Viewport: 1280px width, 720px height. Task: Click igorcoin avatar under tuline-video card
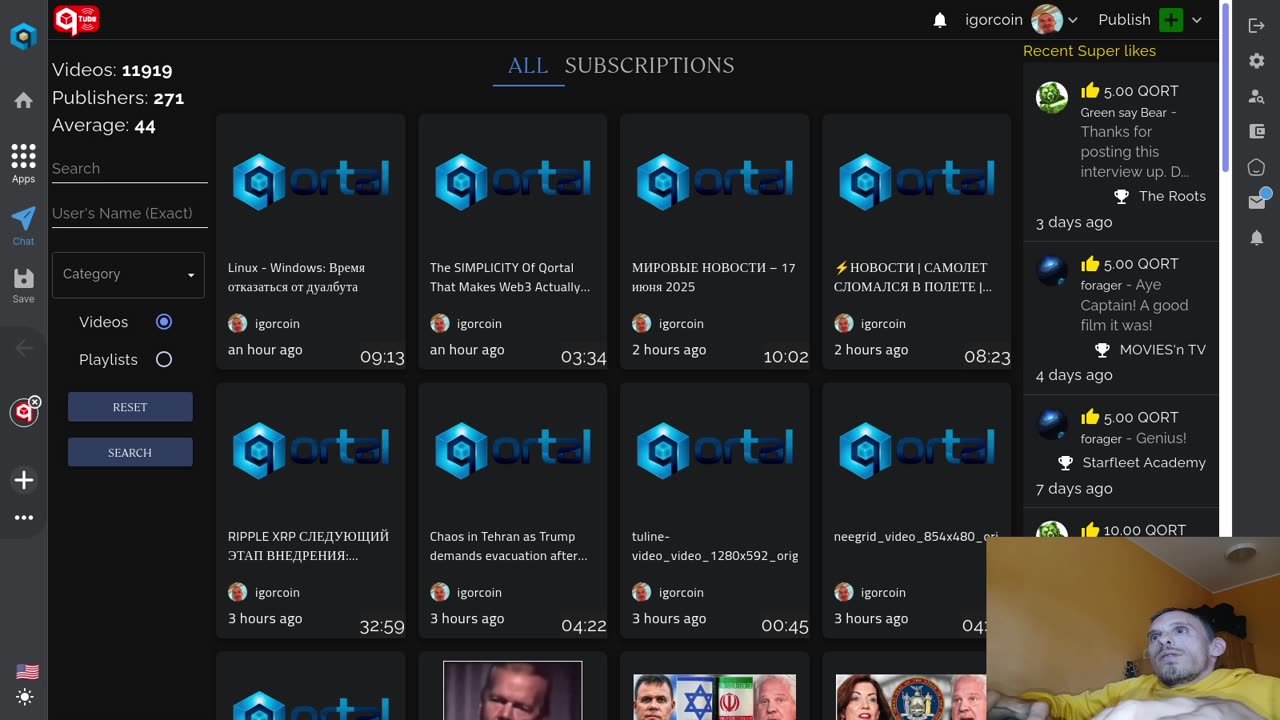pyautogui.click(x=641, y=592)
